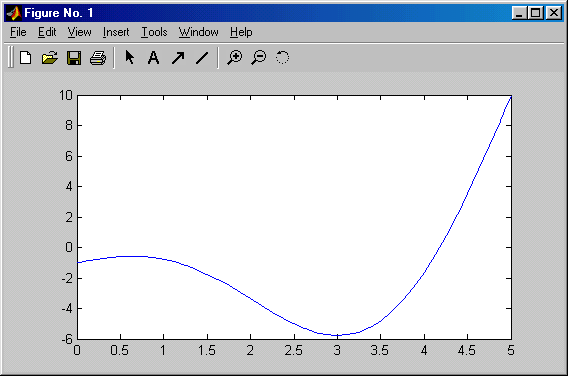This screenshot has height=376, width=568.
Task: Click x-axis tick label 3
Action: 337,351
